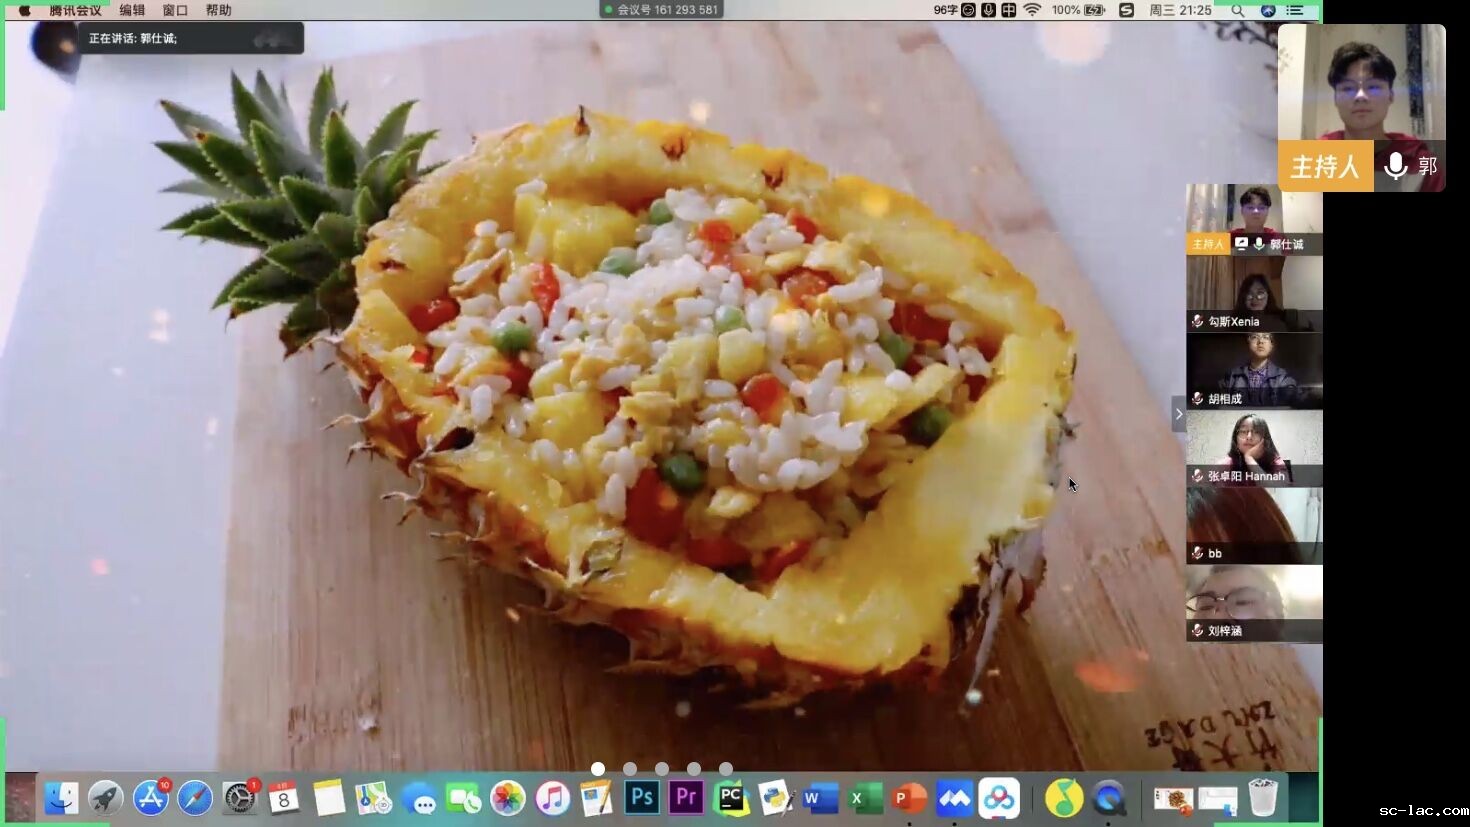Go to the second slideshow page dot
The image size is (1470, 827).
tap(630, 769)
